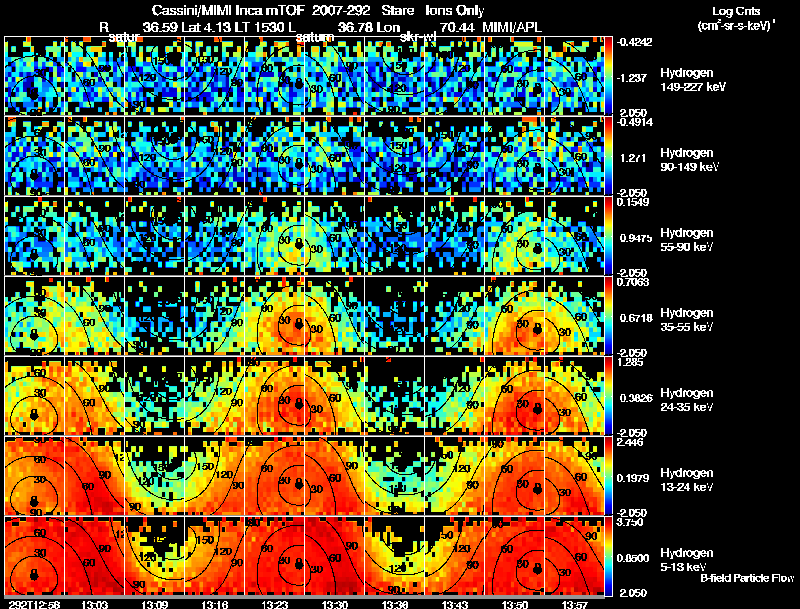Image resolution: width=800 pixels, height=609 pixels.
Task: Click the "0.6718" colorbar value
Action: (x=635, y=318)
